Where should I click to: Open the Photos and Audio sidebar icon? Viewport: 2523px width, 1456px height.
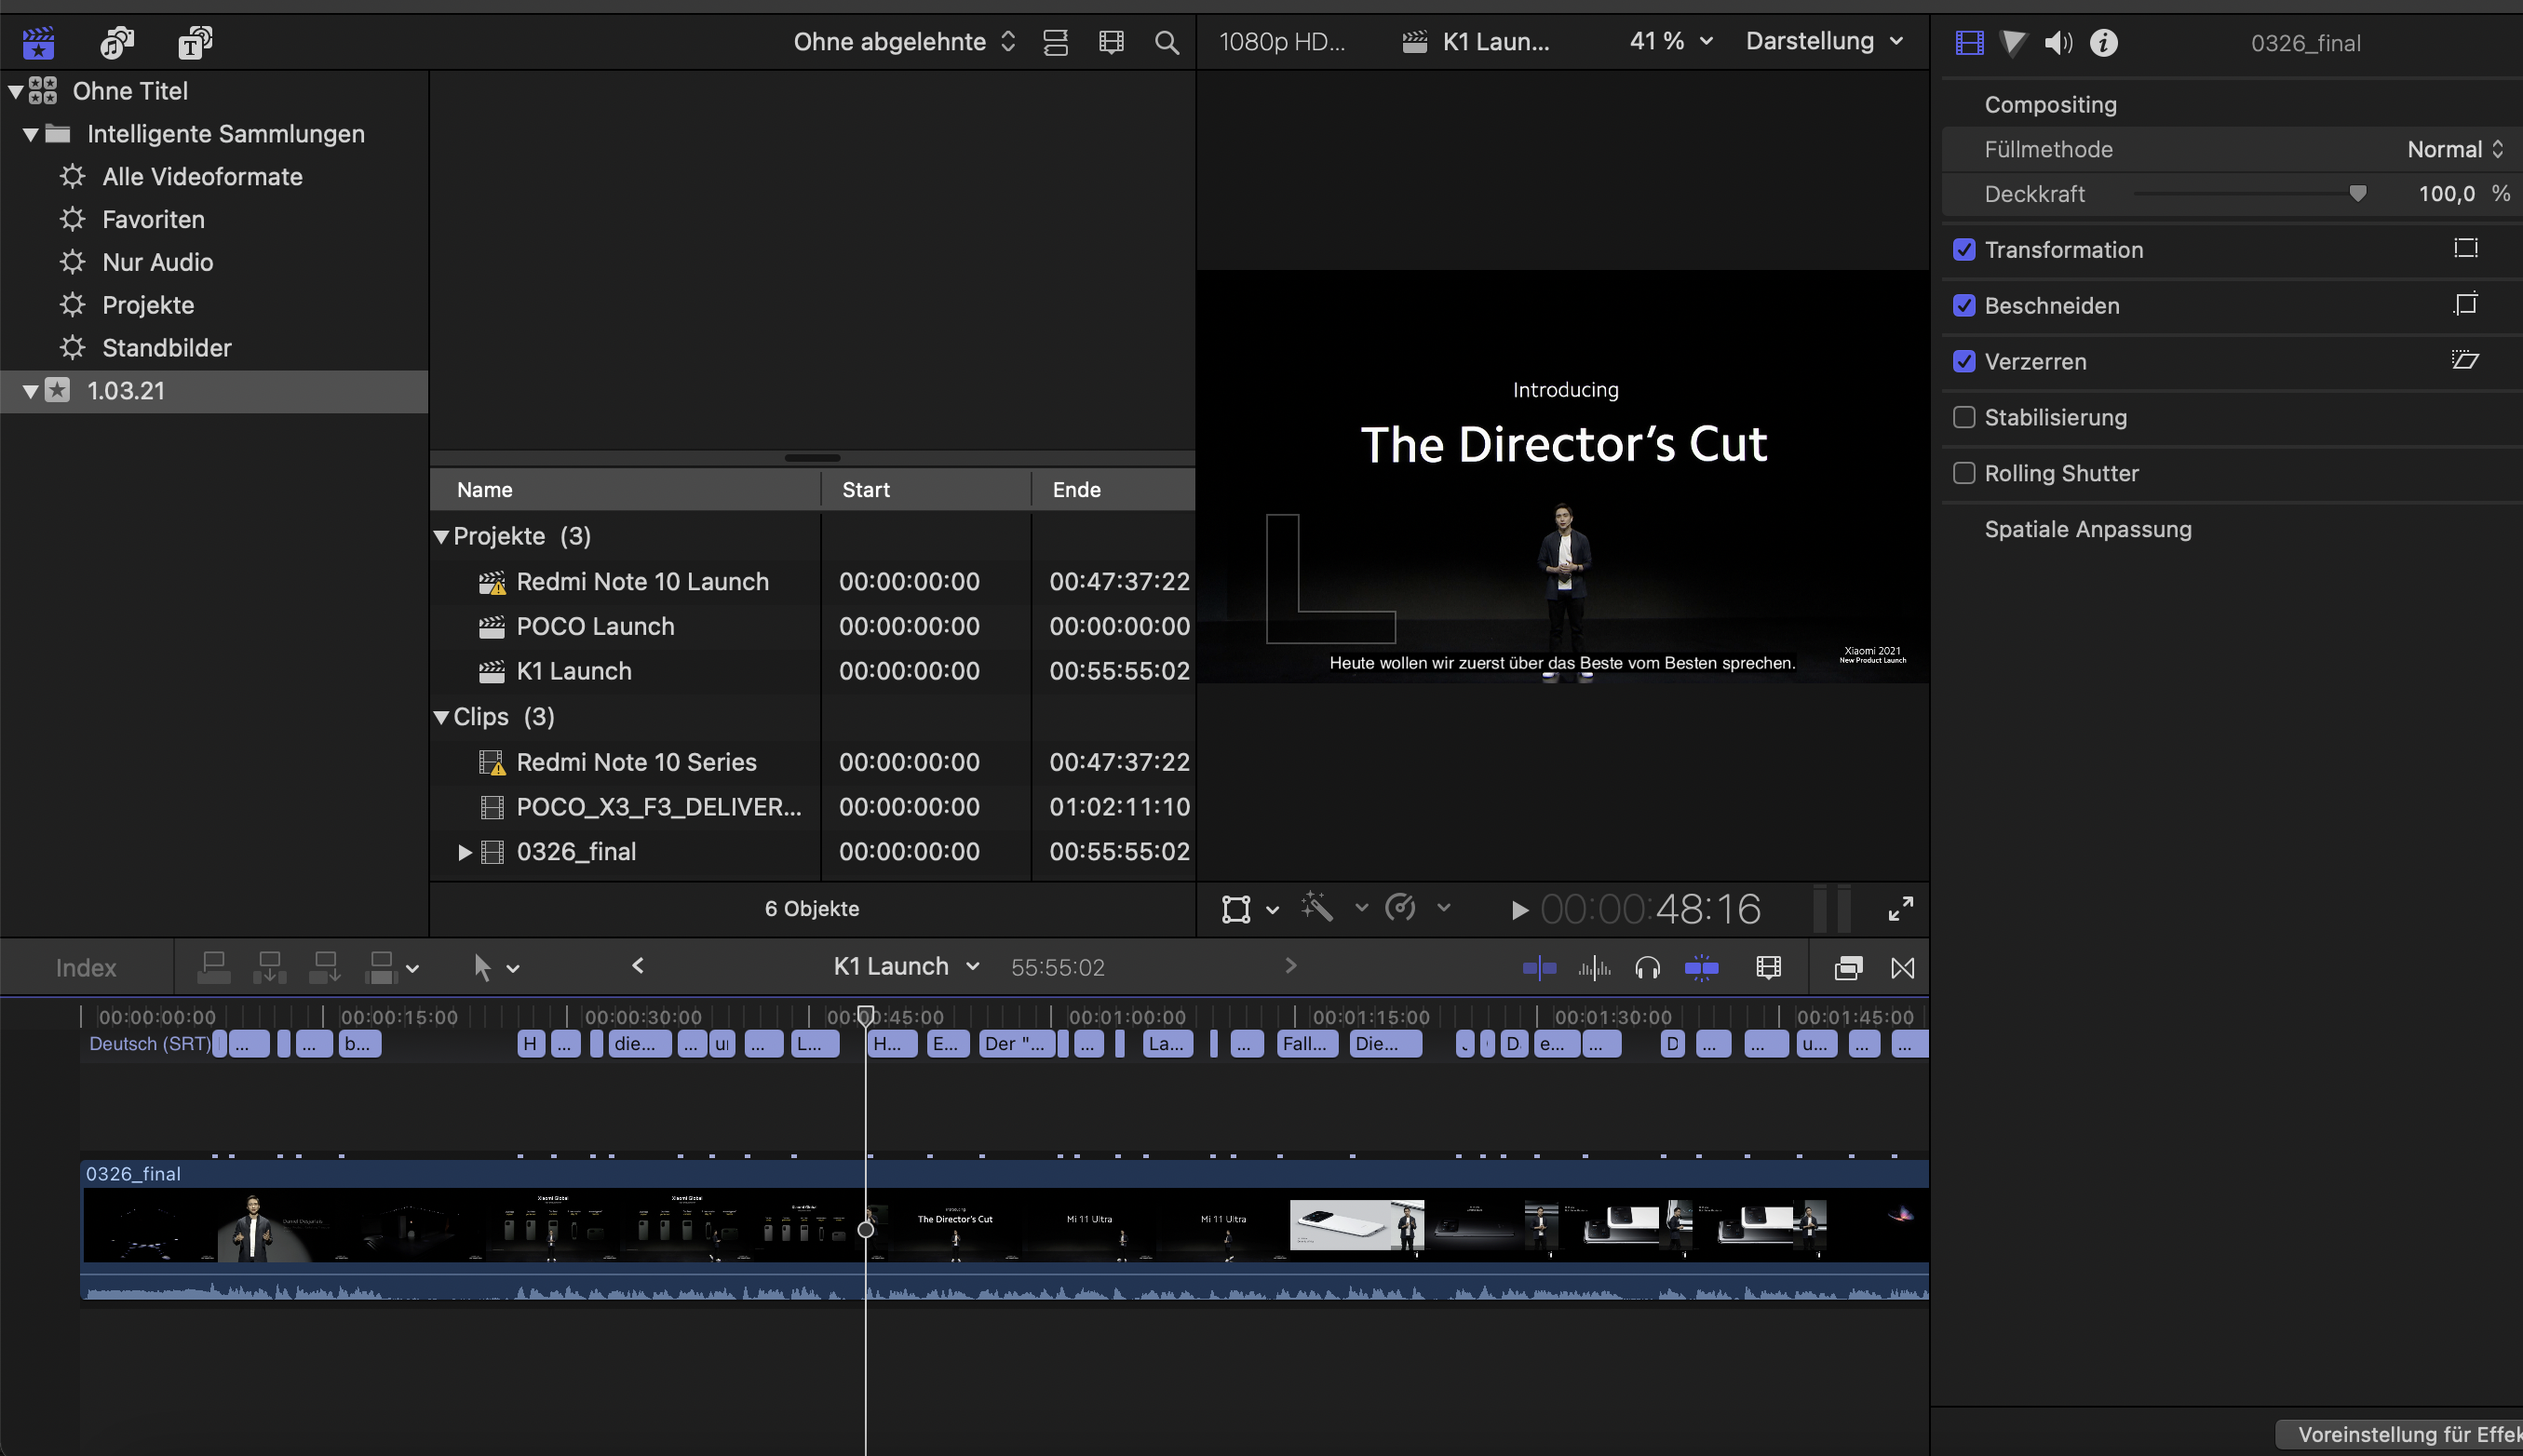pyautogui.click(x=117, y=42)
